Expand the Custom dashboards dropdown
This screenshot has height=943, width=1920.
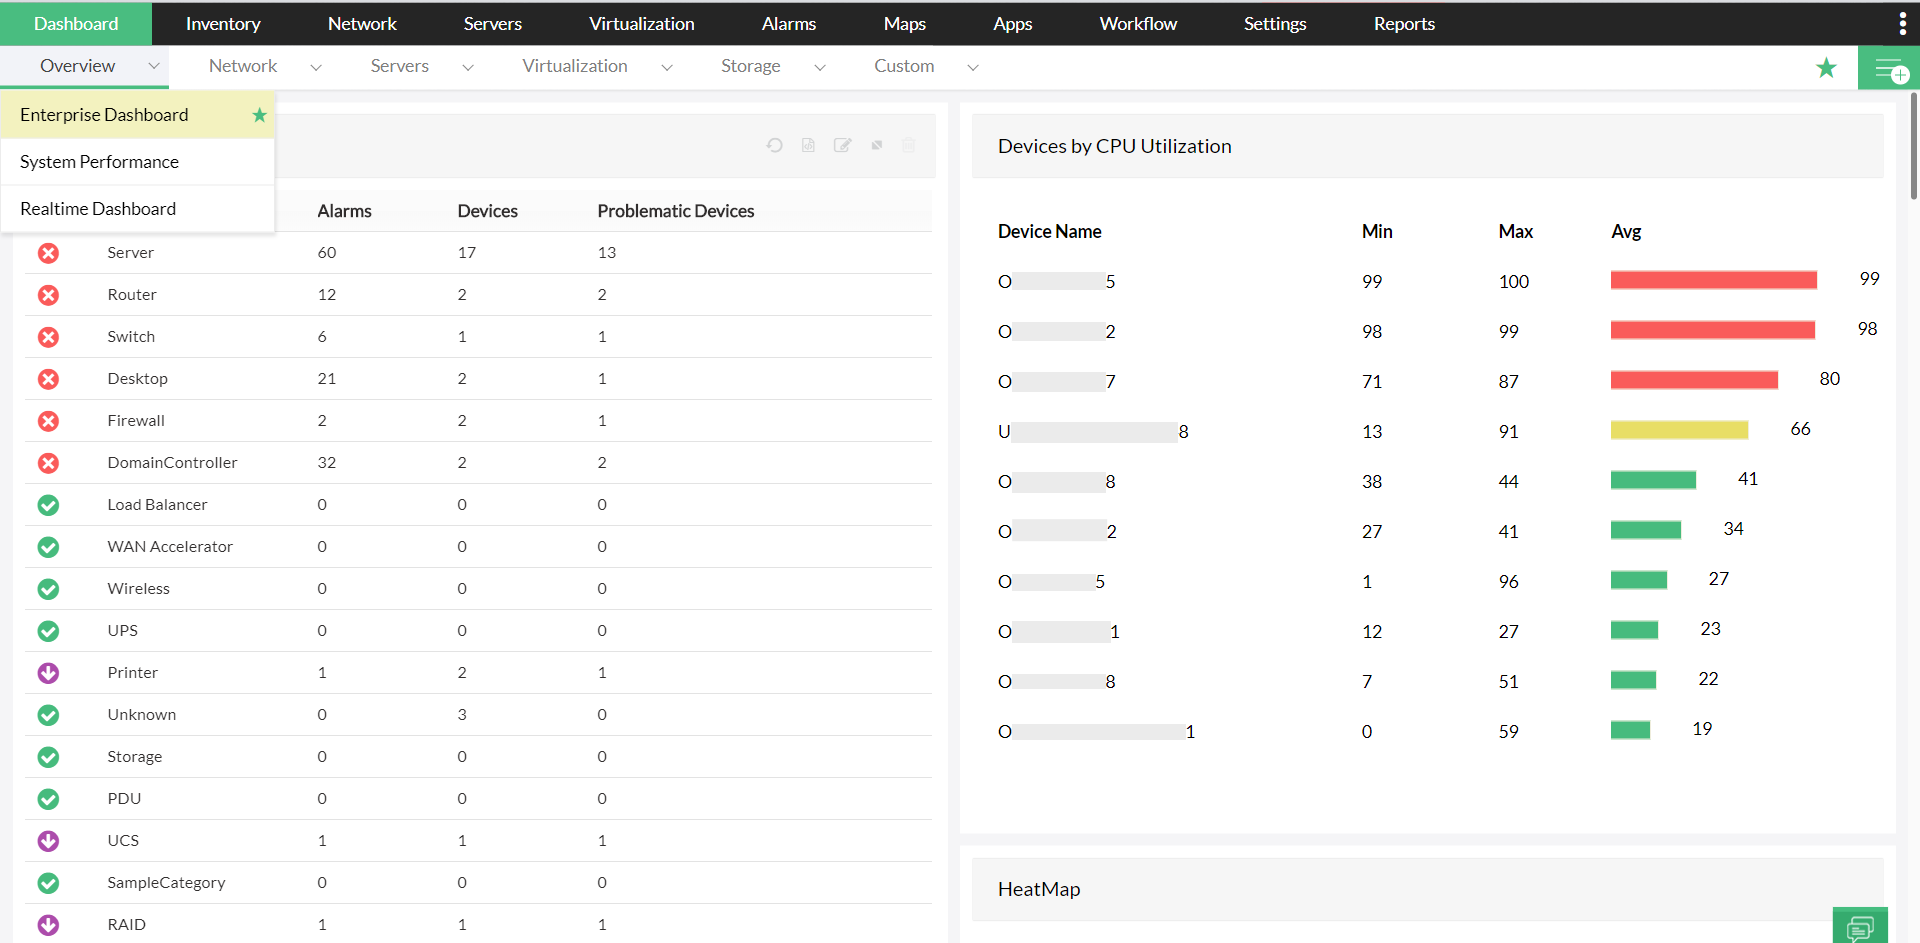coord(972,67)
